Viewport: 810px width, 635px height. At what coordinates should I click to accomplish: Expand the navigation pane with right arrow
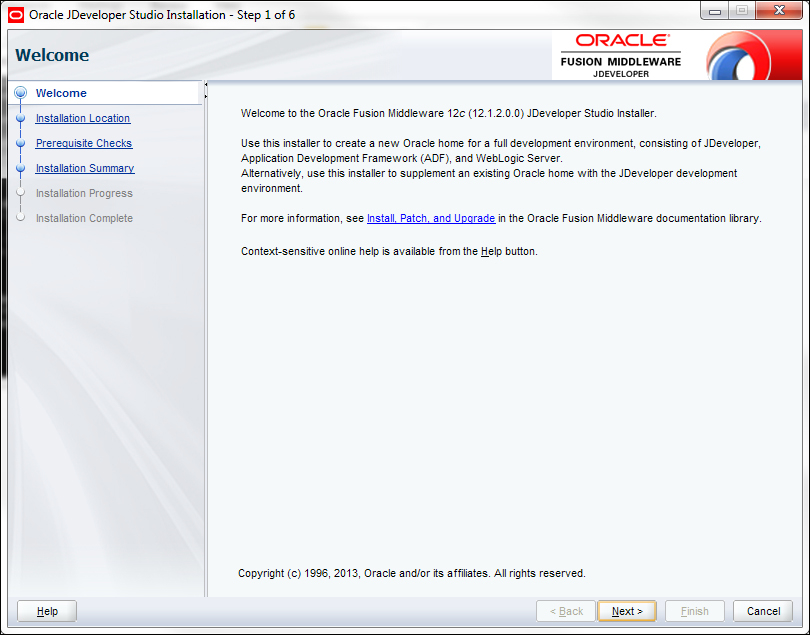point(206,96)
